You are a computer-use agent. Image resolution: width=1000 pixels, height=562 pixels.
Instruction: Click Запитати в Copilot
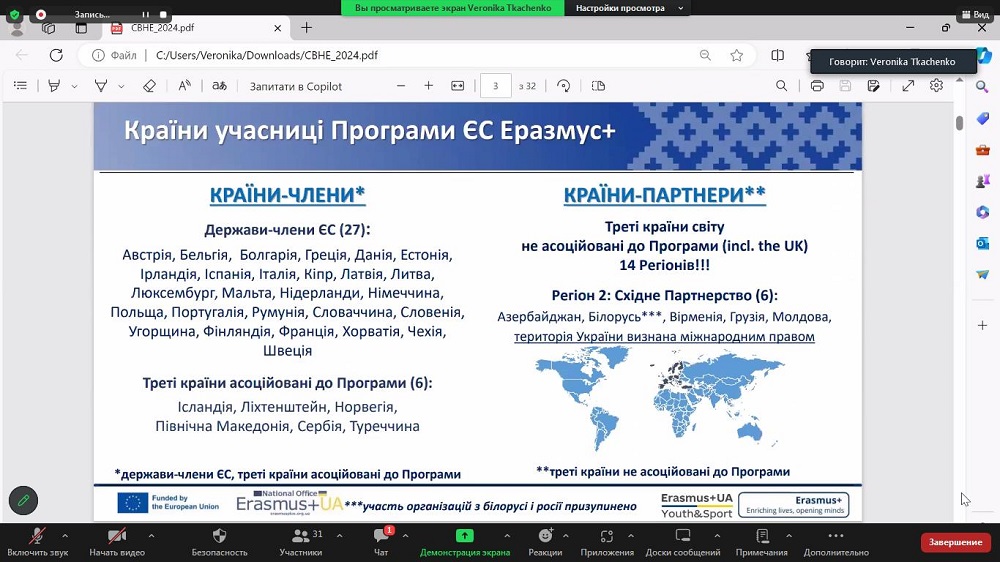tap(295, 86)
